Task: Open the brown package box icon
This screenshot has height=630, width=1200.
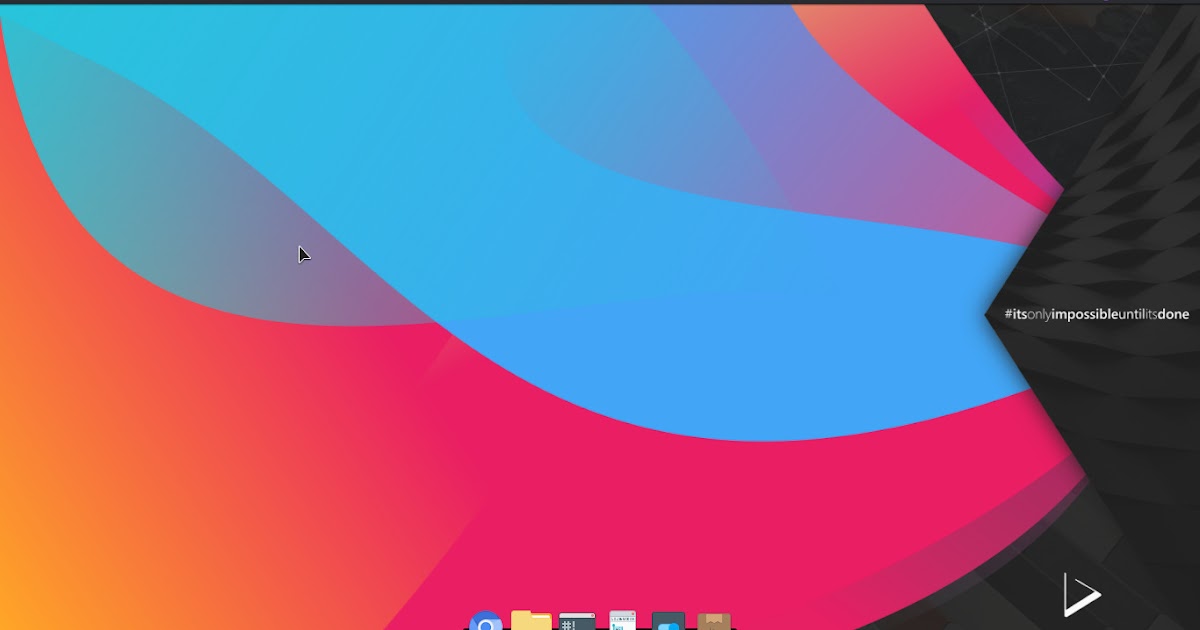Action: [x=713, y=622]
